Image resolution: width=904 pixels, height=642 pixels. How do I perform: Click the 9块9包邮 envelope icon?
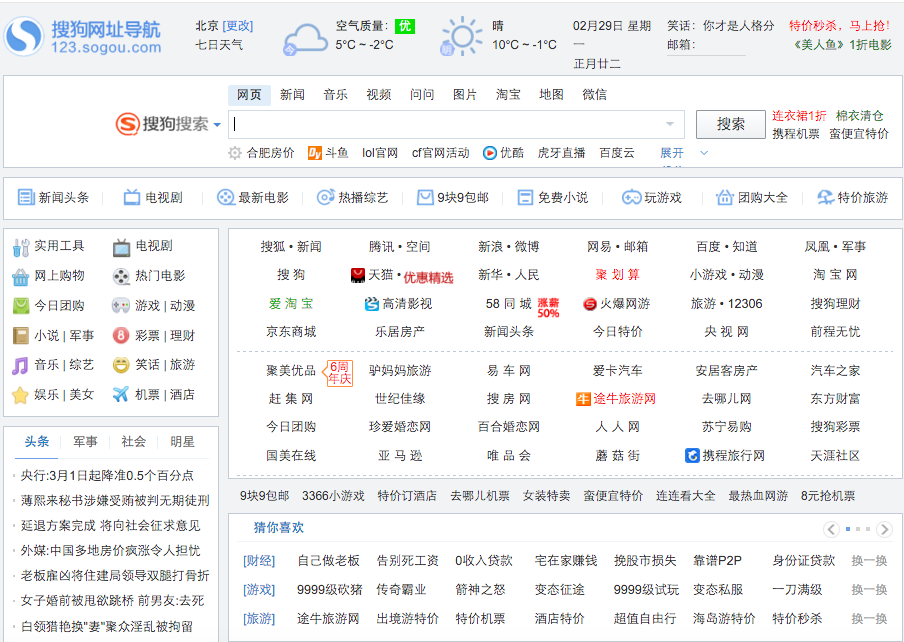click(425, 197)
